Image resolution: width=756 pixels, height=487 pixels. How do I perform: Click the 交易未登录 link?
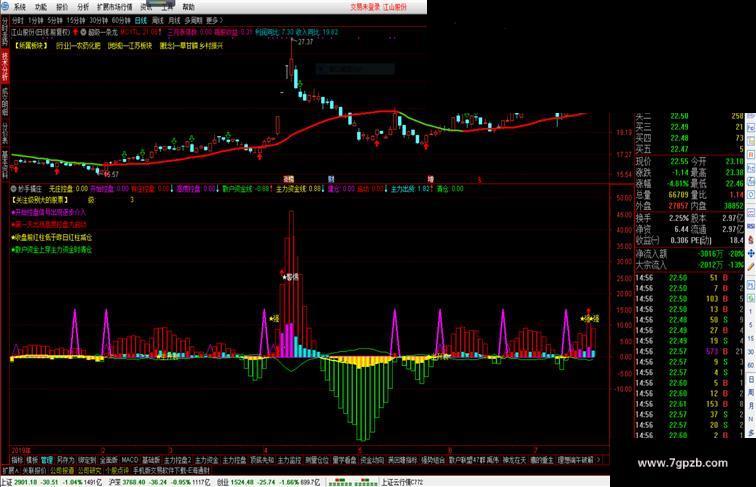click(365, 7)
